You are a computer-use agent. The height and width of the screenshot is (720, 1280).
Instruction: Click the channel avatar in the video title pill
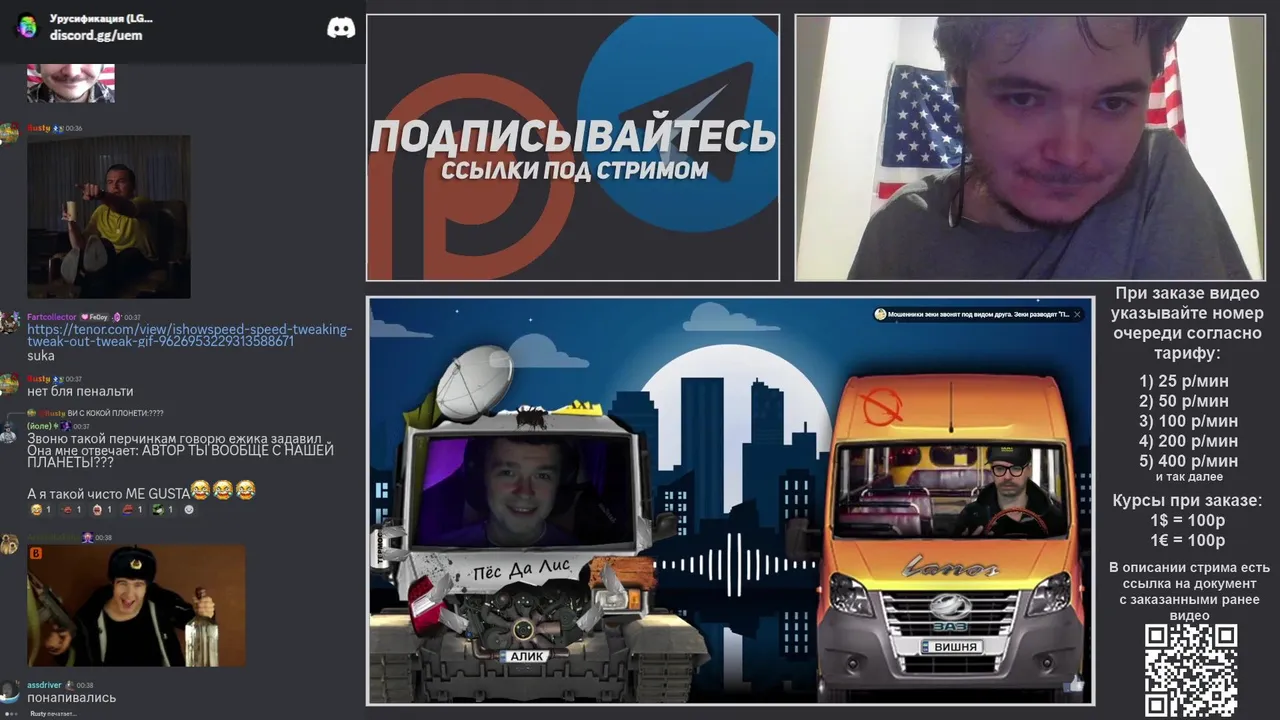[x=881, y=314]
